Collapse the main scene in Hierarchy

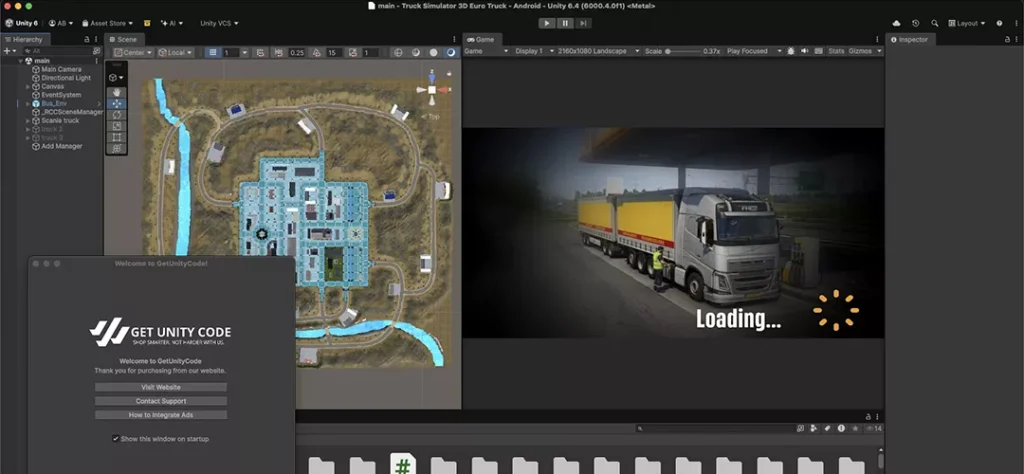pos(20,61)
